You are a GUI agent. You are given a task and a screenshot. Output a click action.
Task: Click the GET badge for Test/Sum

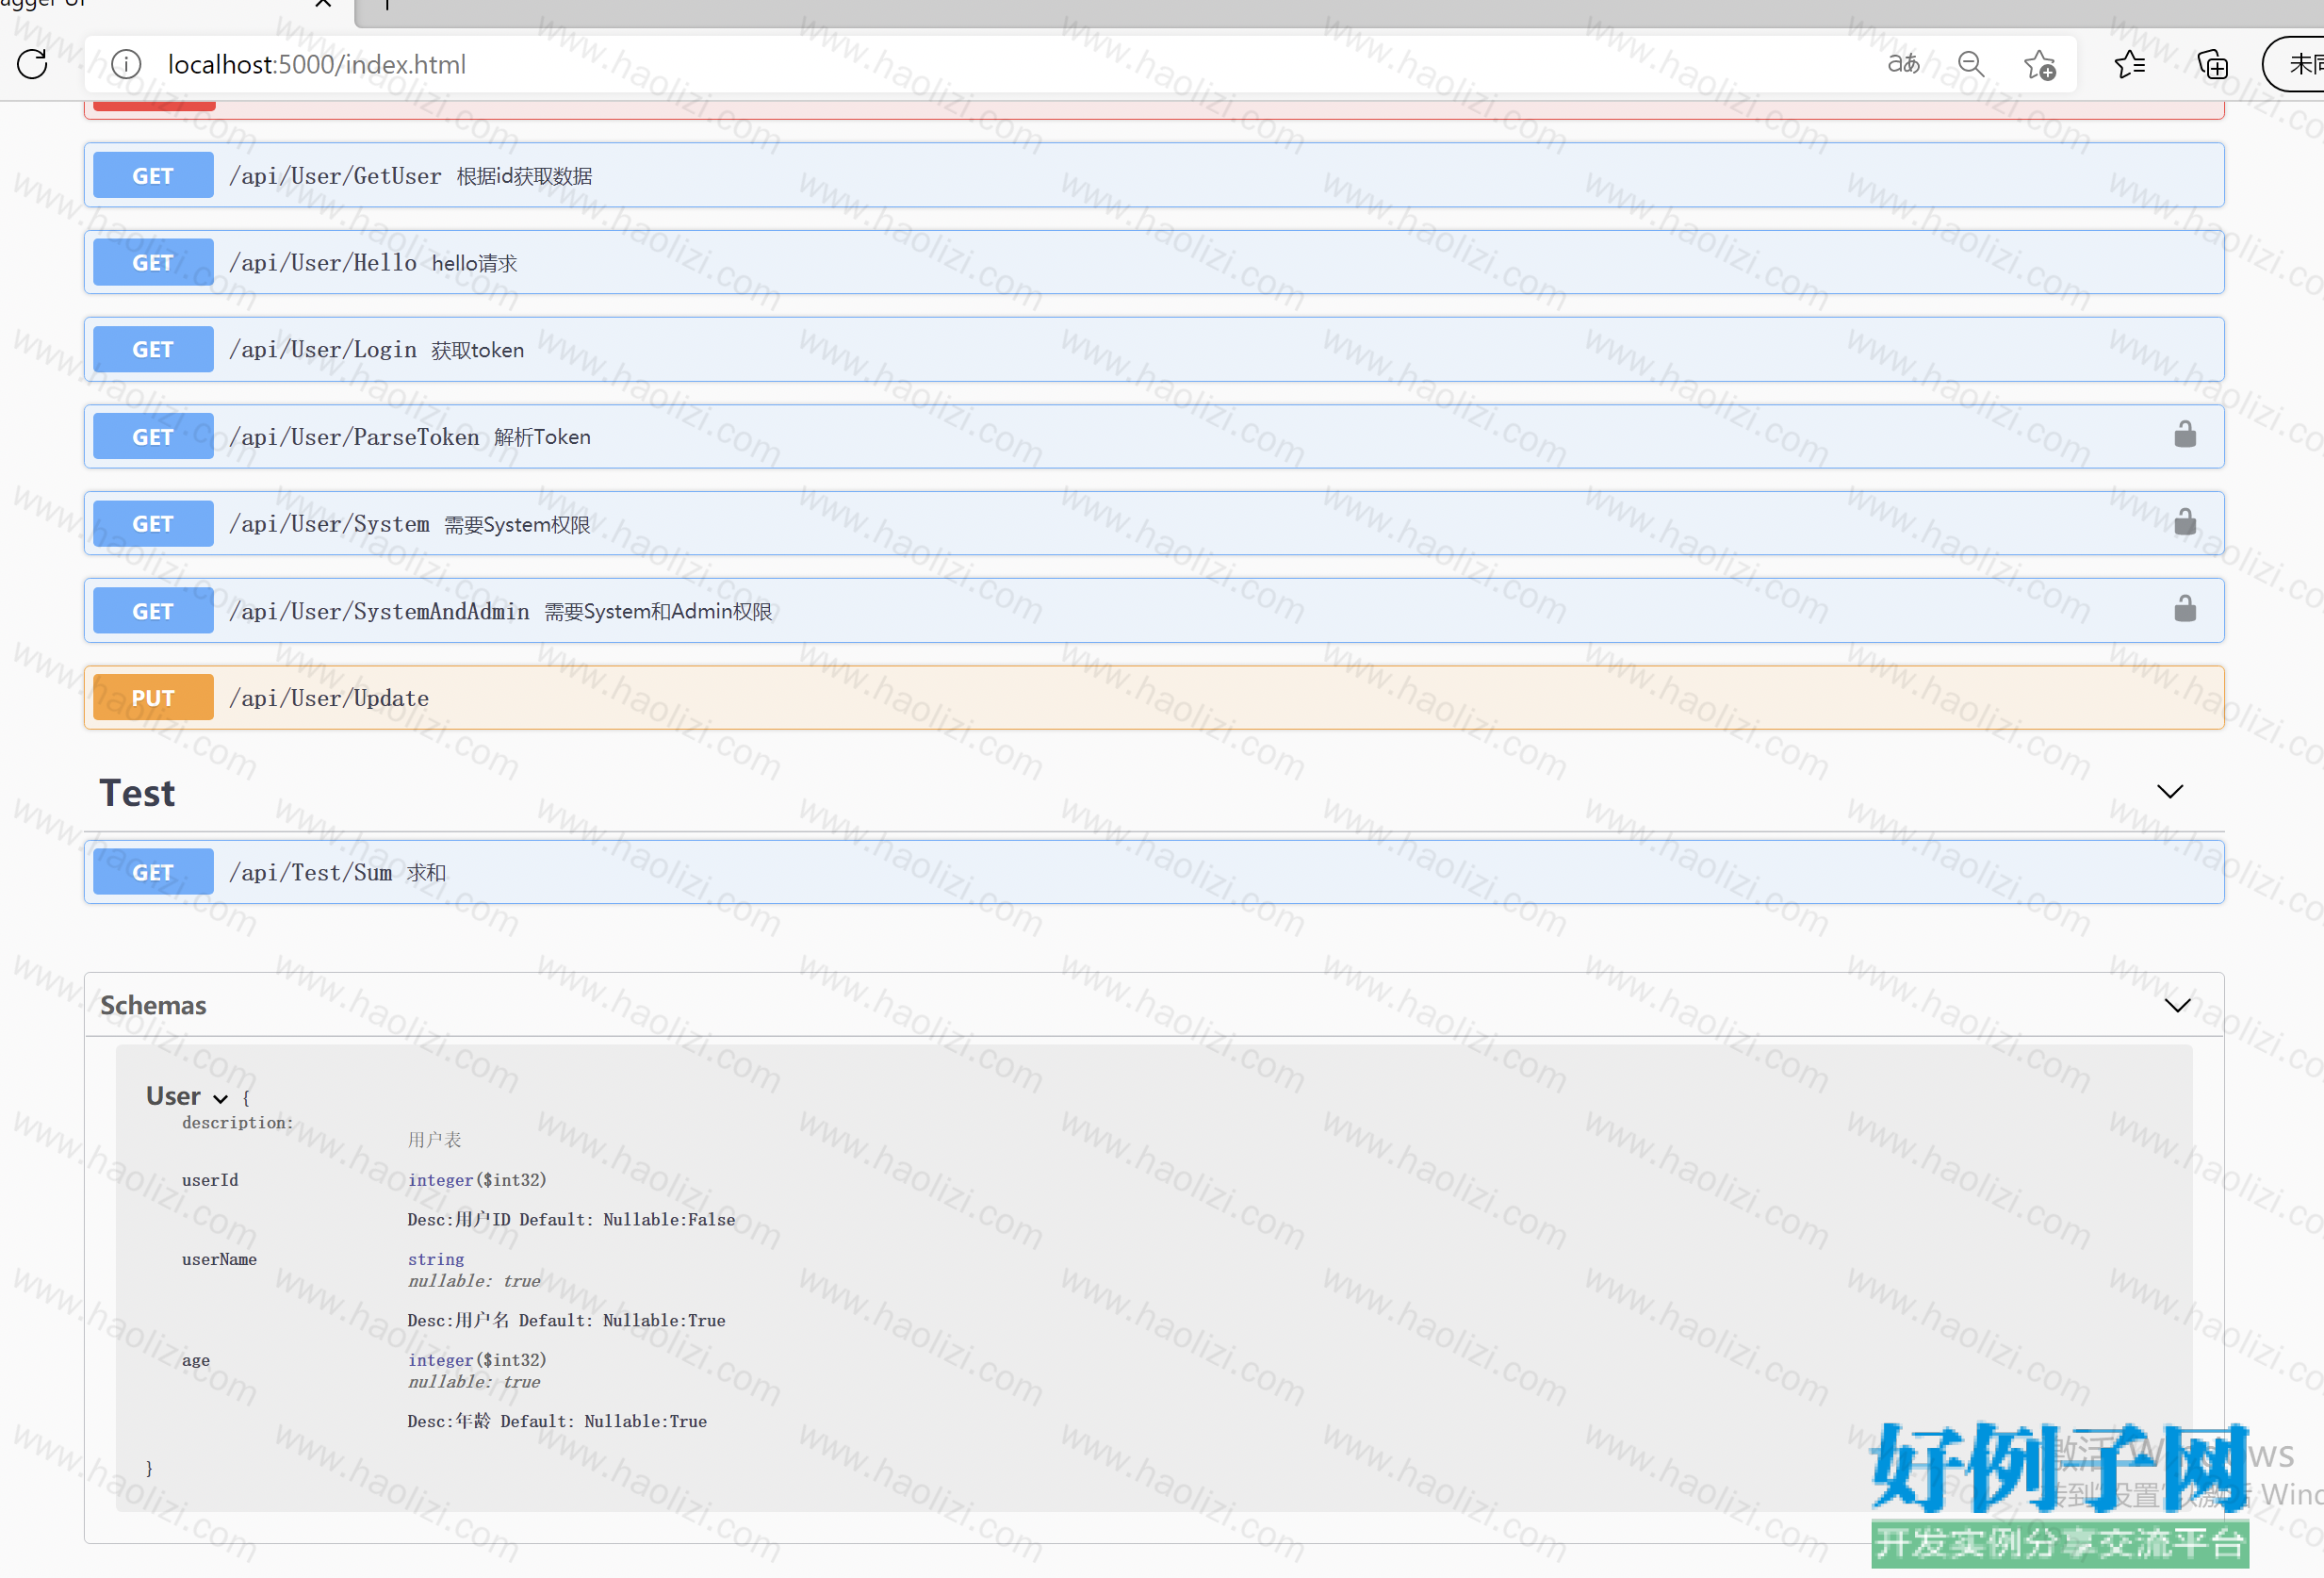(x=153, y=872)
